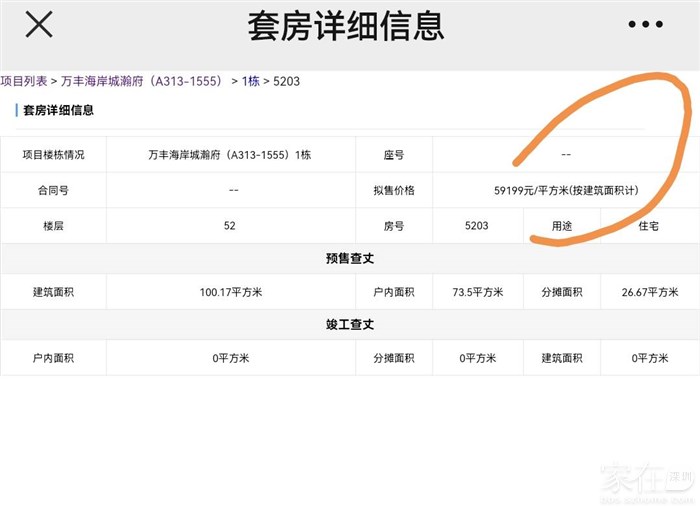Open 万丰海岸城瀚府（A313-1555） breadcrumb link
Viewport: 700px width, 507px height.
(x=142, y=81)
